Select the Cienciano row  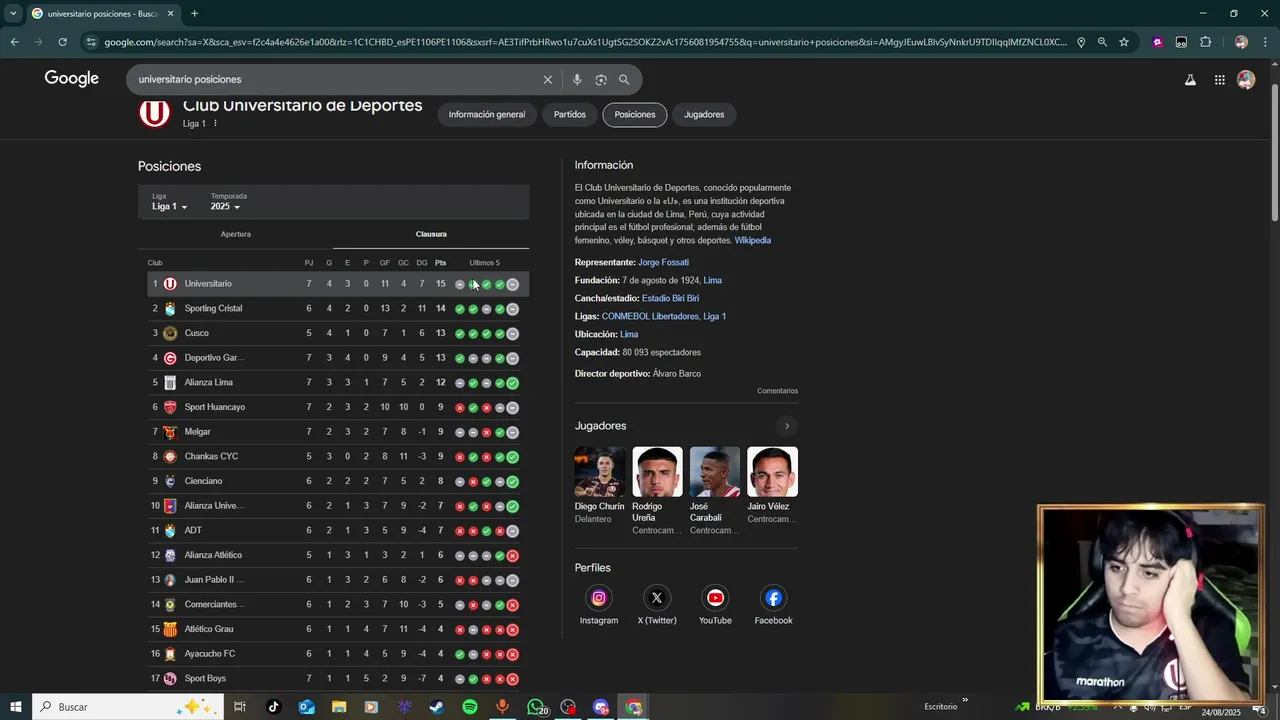[338, 481]
